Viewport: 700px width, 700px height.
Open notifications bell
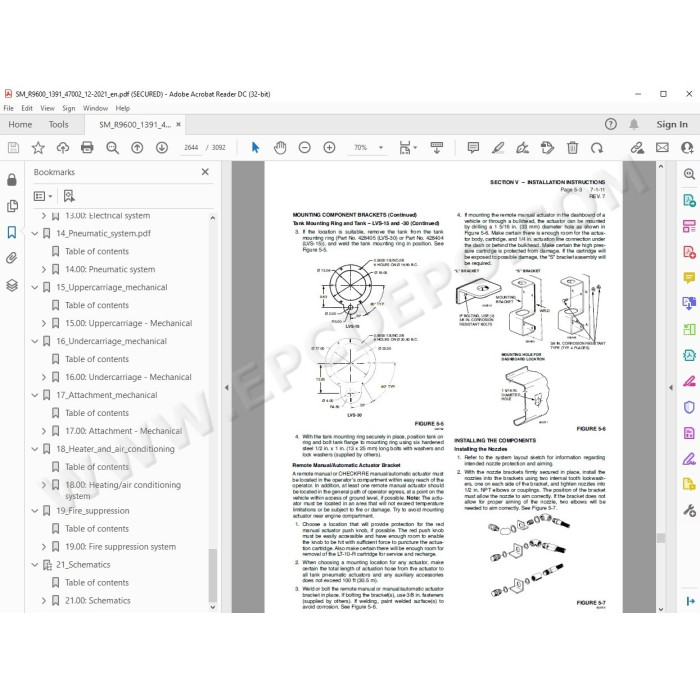(x=633, y=124)
